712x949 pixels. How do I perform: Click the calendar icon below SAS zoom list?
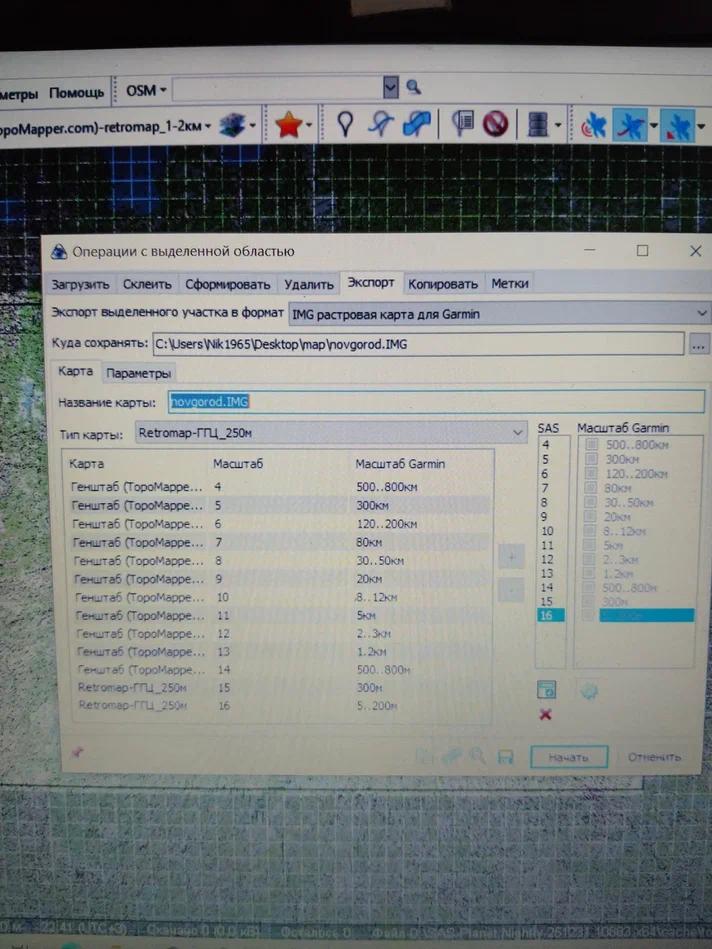coord(546,690)
